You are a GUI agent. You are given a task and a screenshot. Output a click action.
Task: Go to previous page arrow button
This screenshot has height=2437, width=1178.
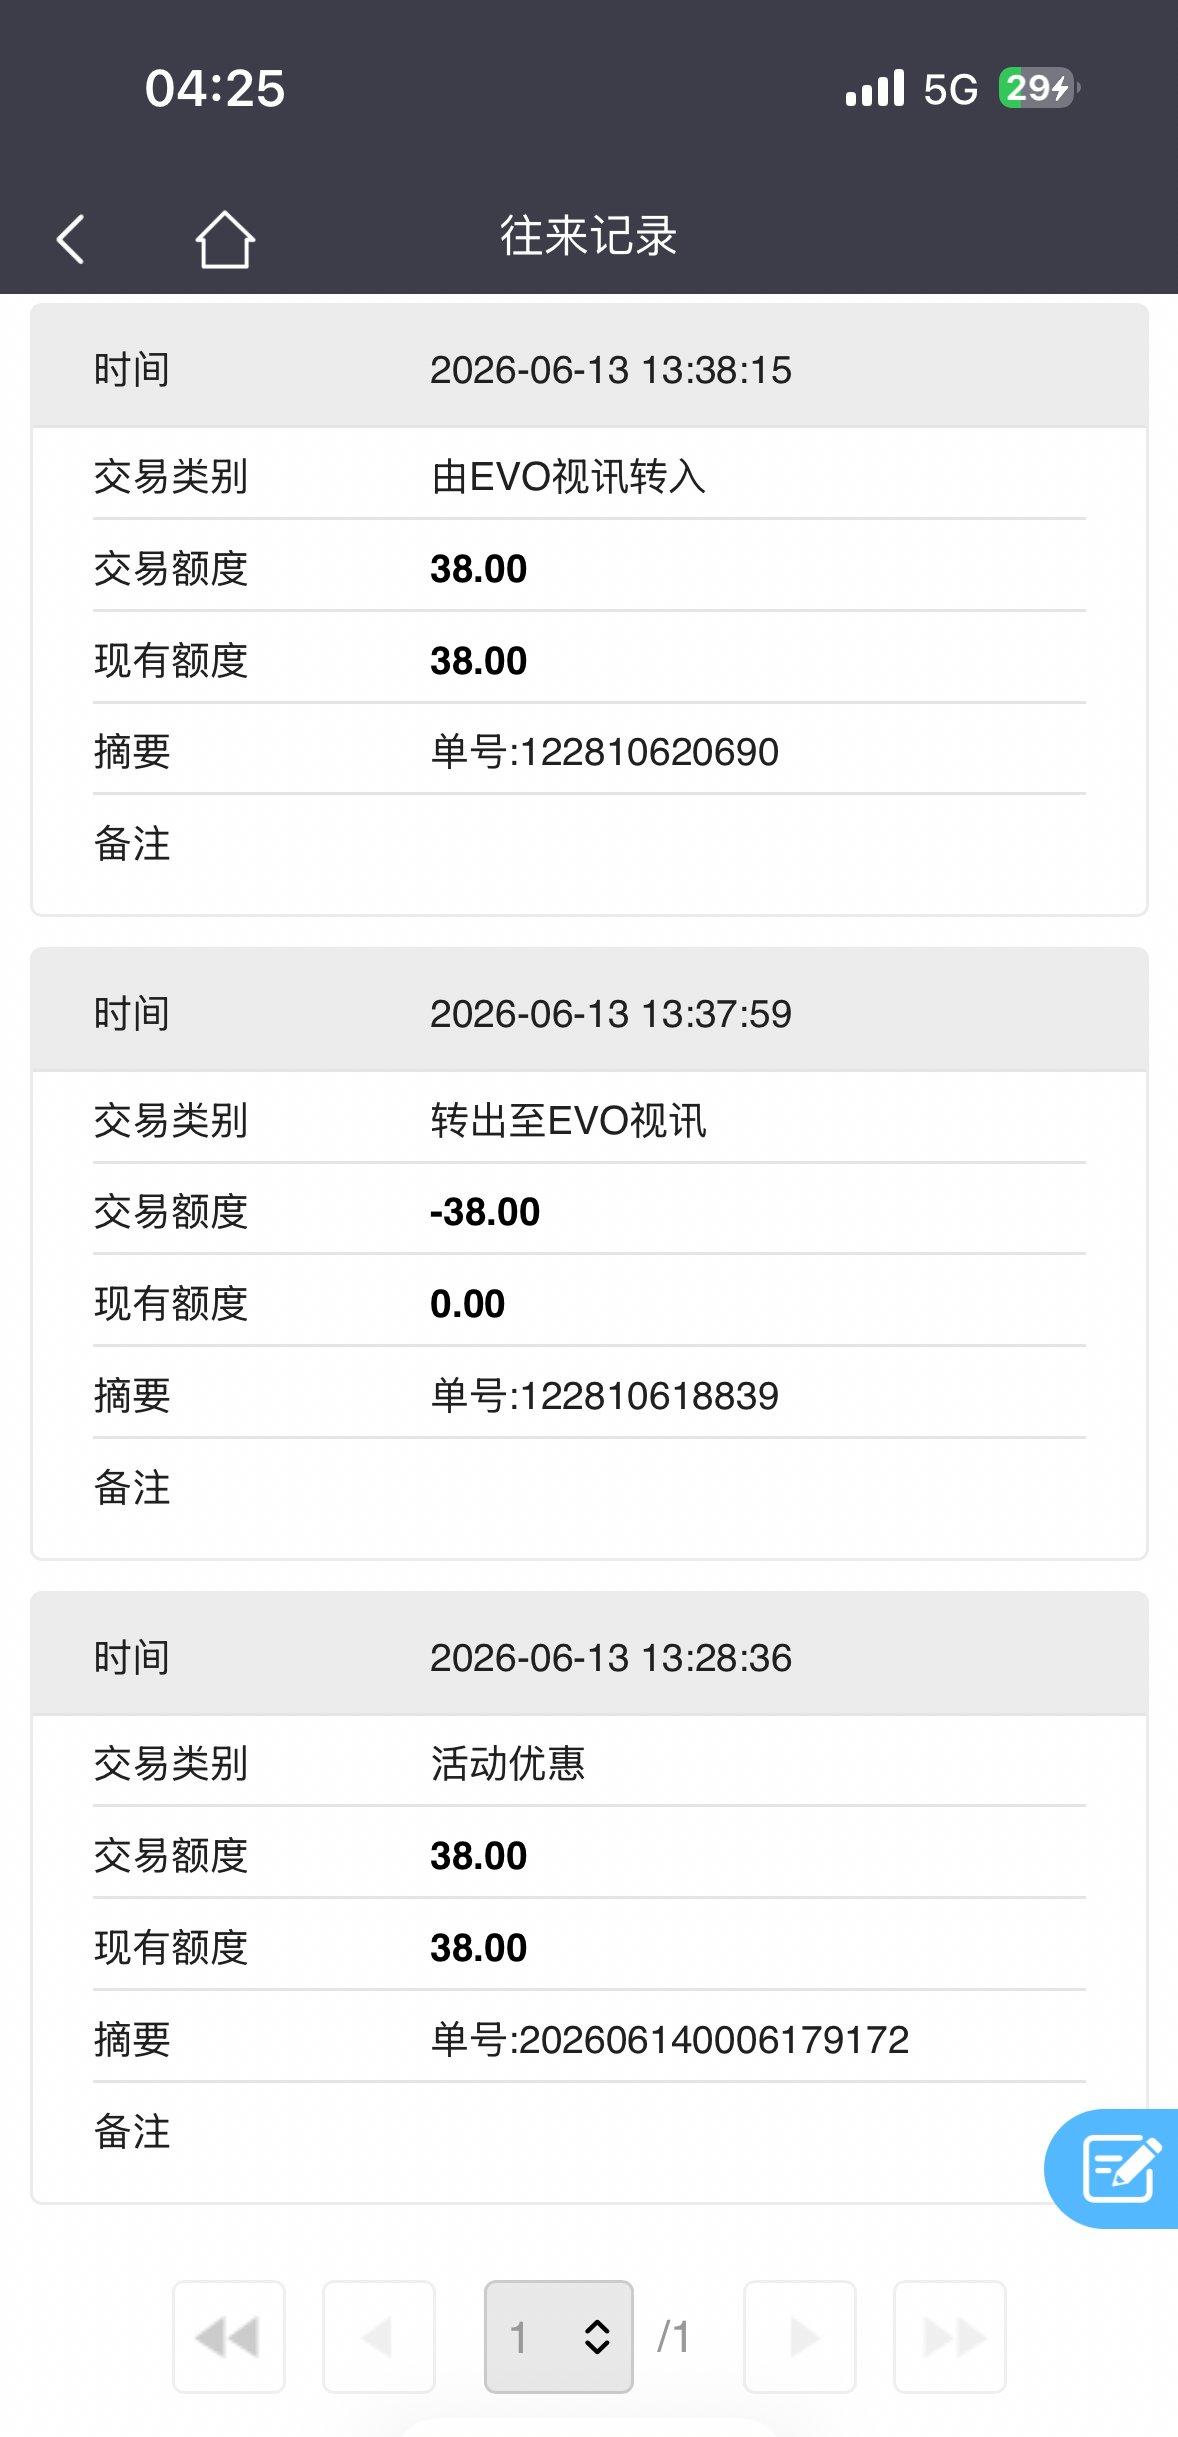click(x=379, y=2337)
